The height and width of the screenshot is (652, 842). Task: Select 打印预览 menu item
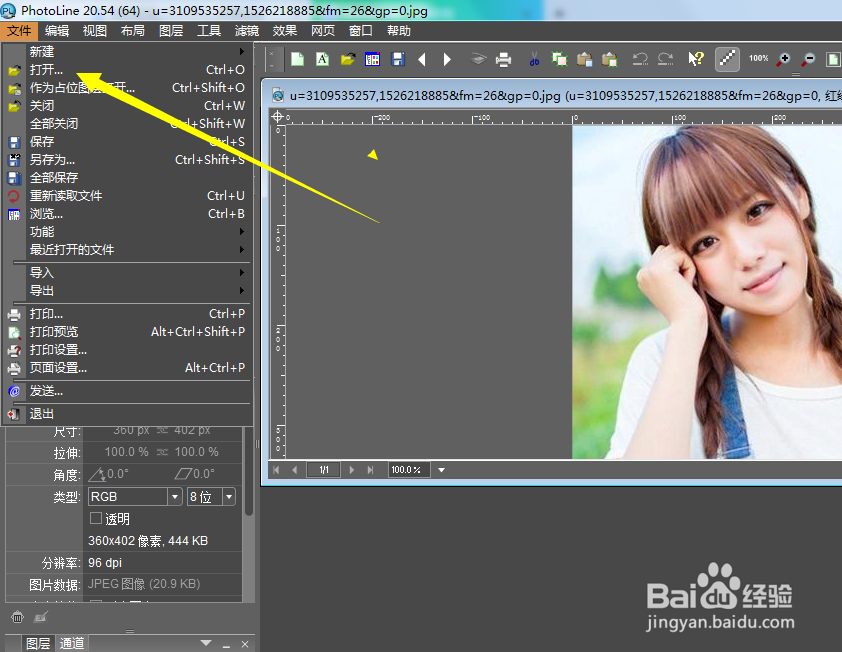coord(127,332)
